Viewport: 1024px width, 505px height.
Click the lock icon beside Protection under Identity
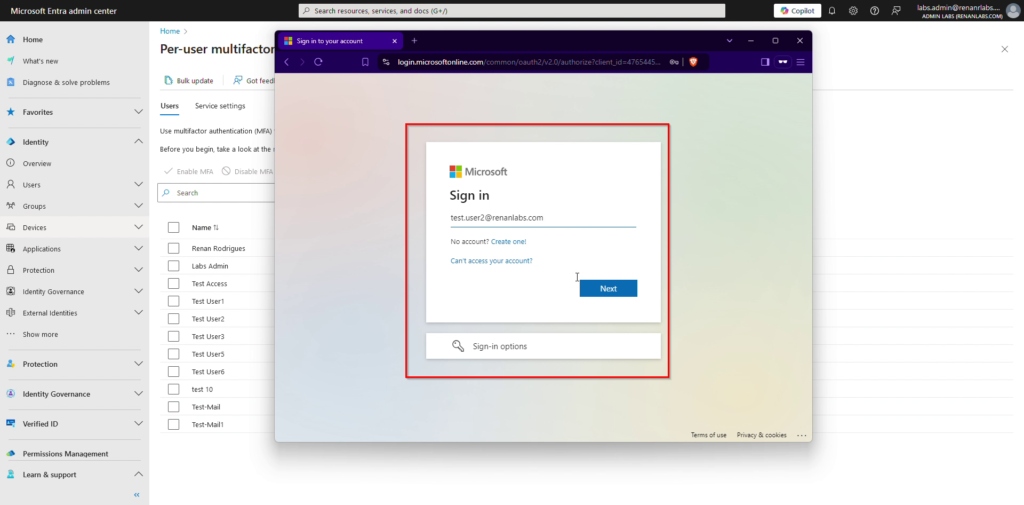click(x=10, y=270)
